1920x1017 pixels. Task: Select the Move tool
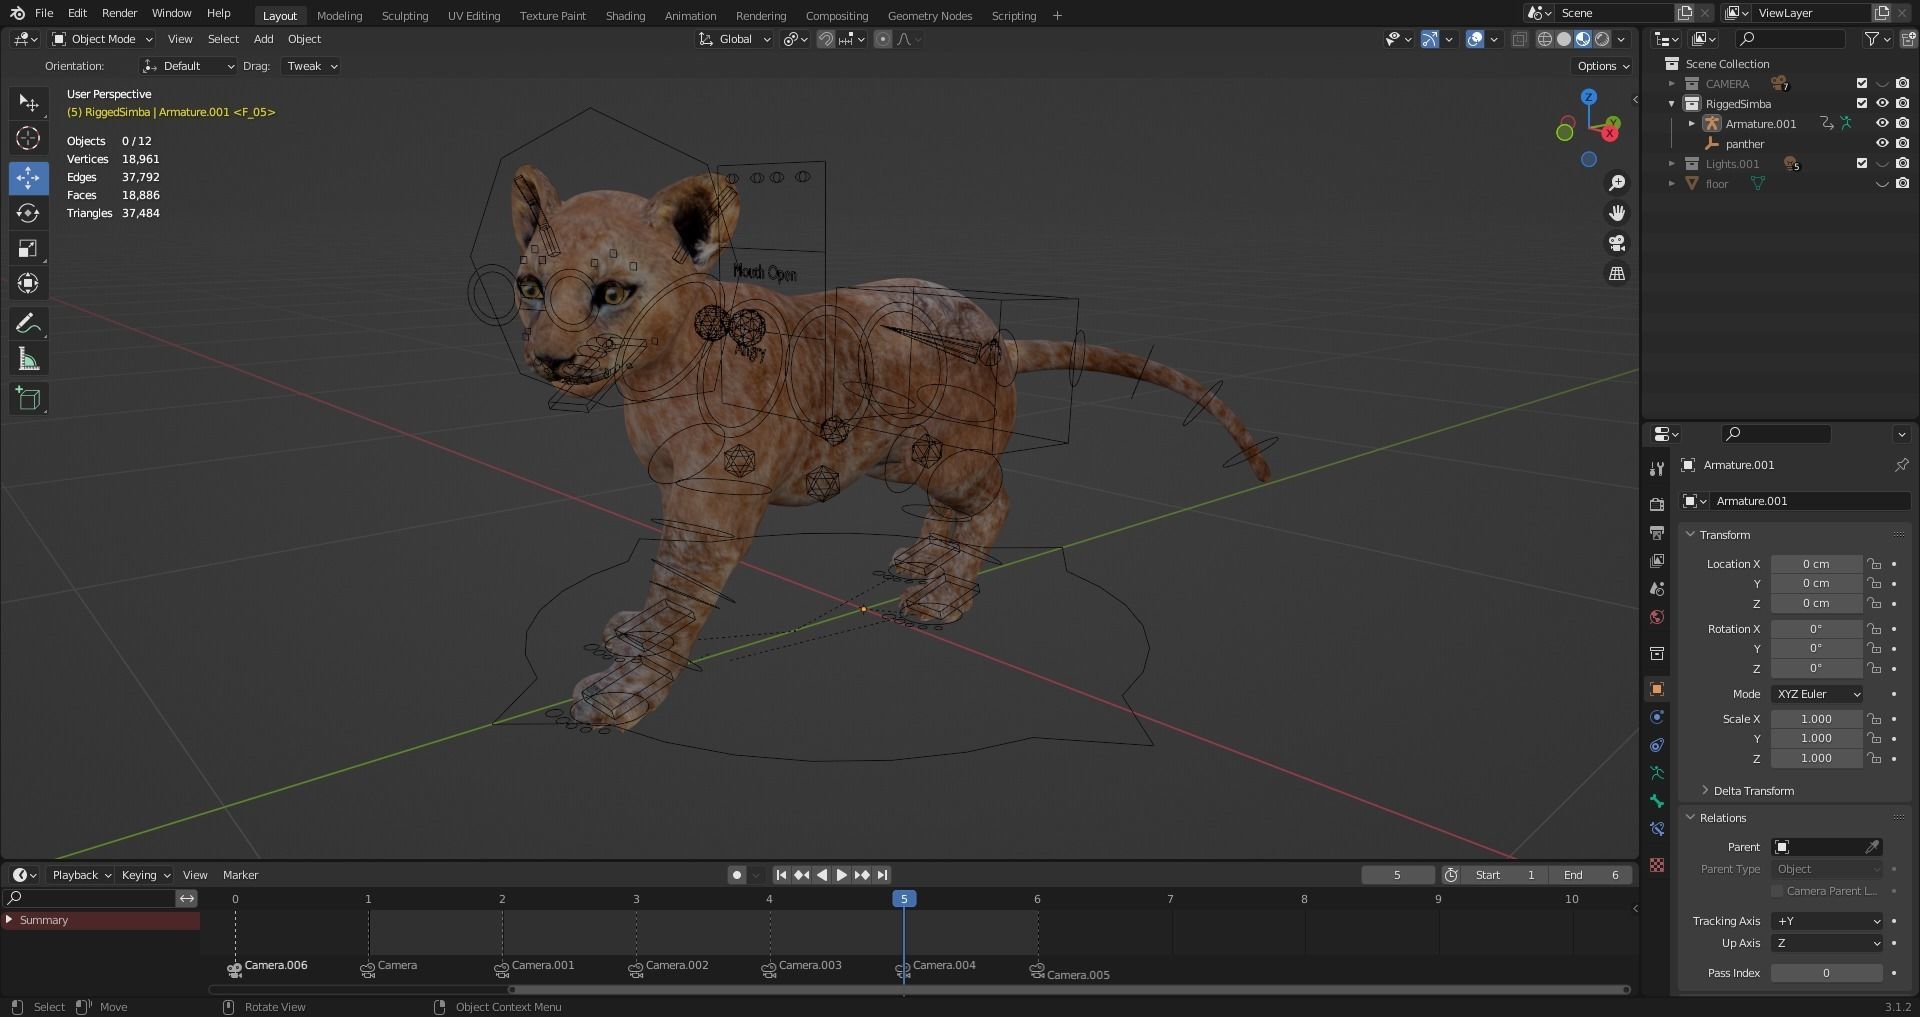point(28,178)
